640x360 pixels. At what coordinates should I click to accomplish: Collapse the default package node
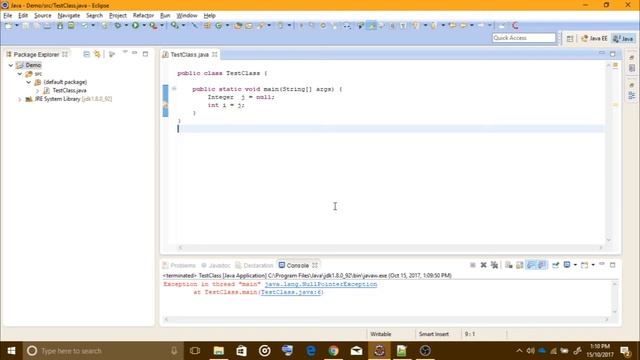pyautogui.click(x=29, y=82)
